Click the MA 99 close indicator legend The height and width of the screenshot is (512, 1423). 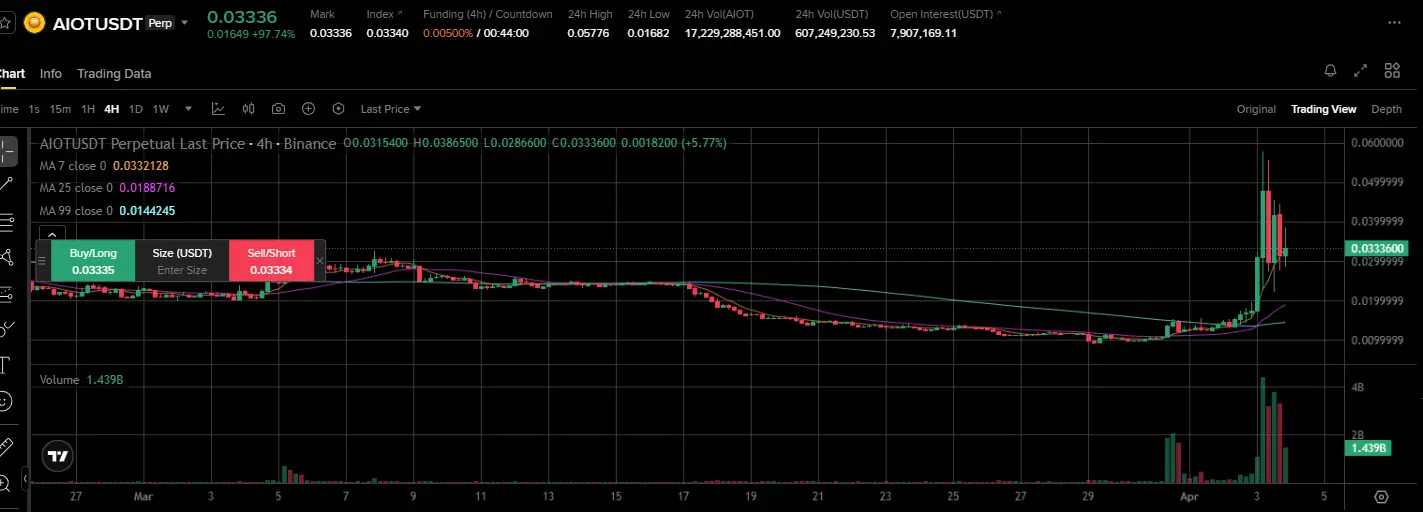[107, 211]
